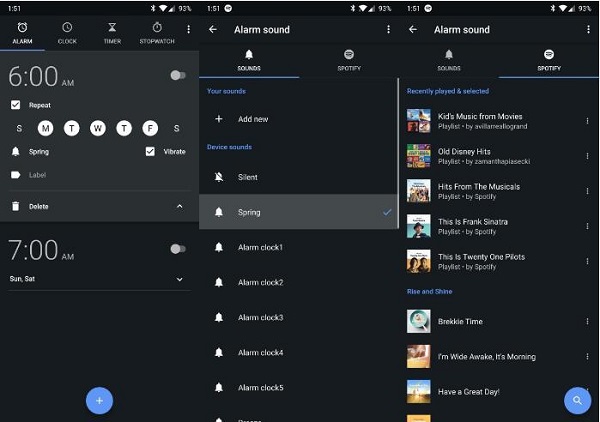The image size is (600, 422).
Task: Open options for Hits From The Musicals
Action: pyautogui.click(x=587, y=191)
